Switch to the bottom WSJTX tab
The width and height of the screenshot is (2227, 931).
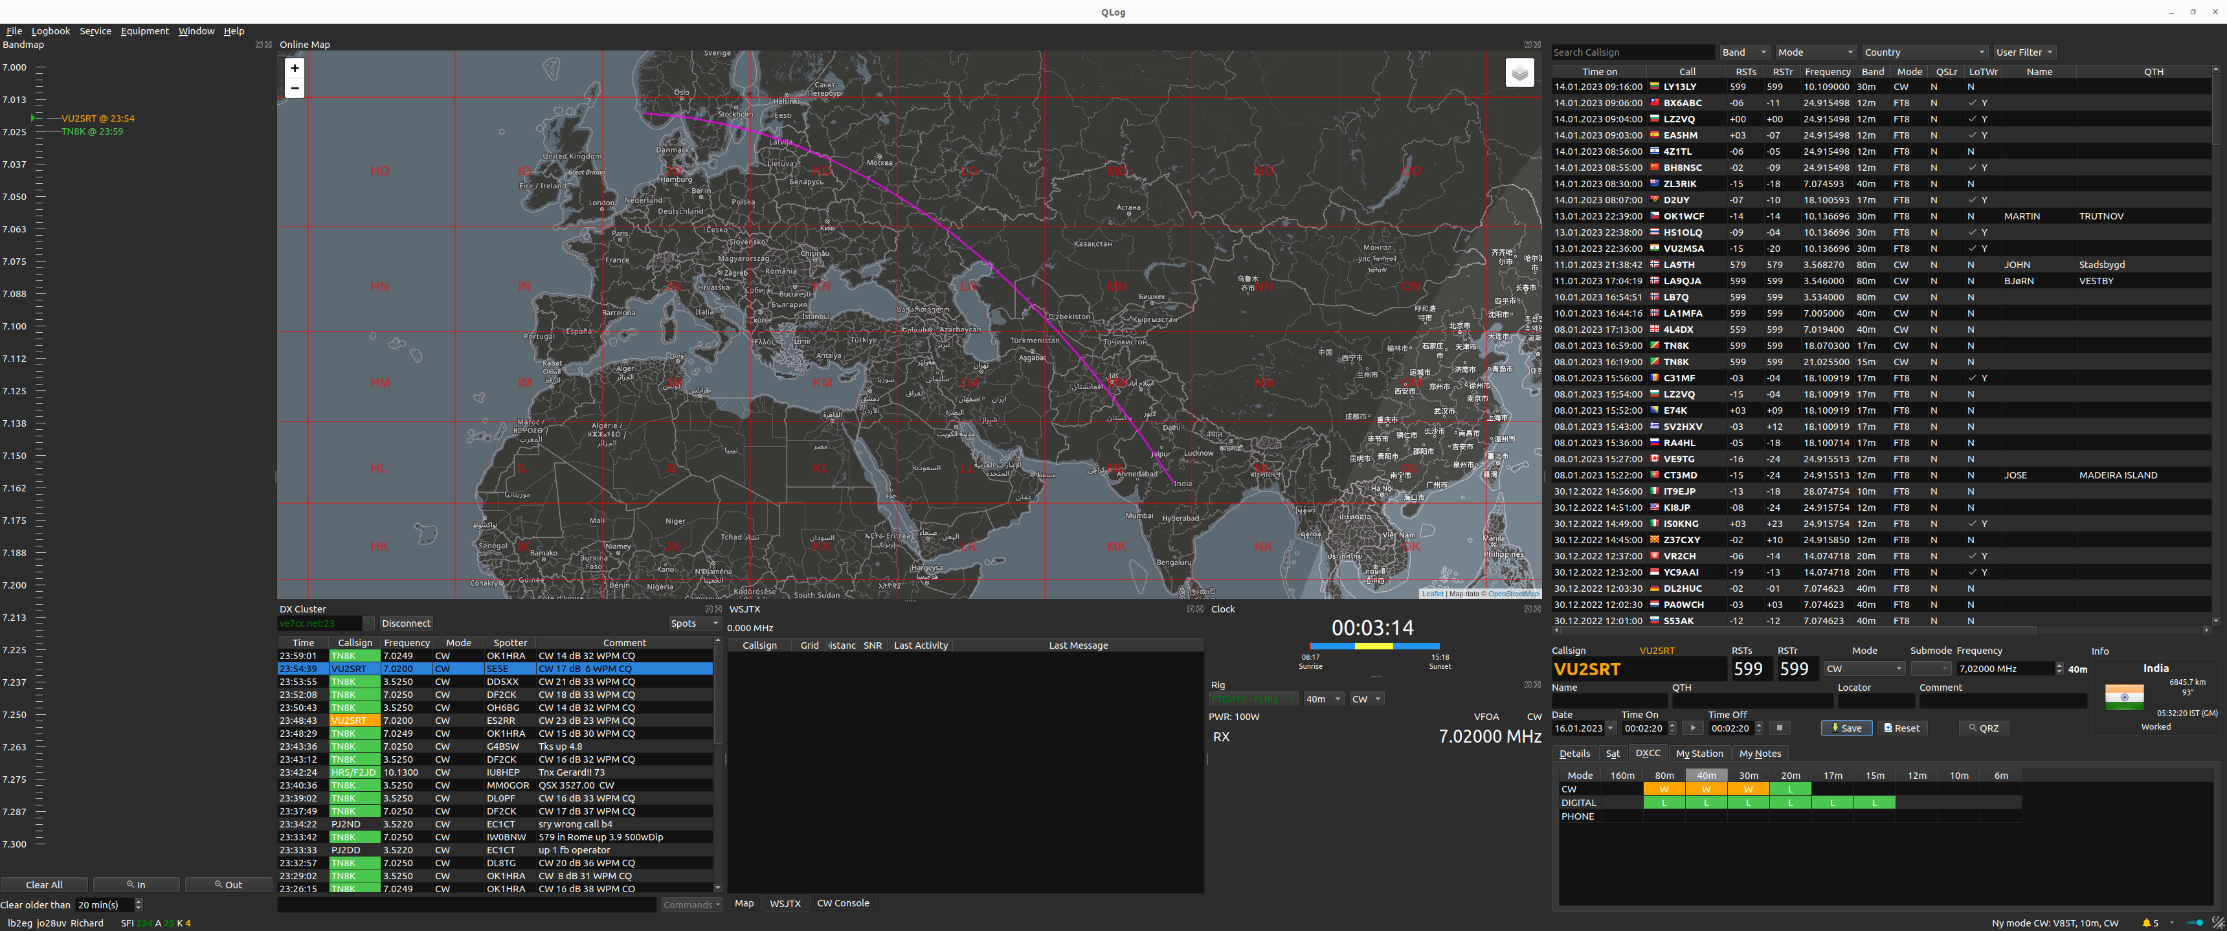tap(785, 903)
